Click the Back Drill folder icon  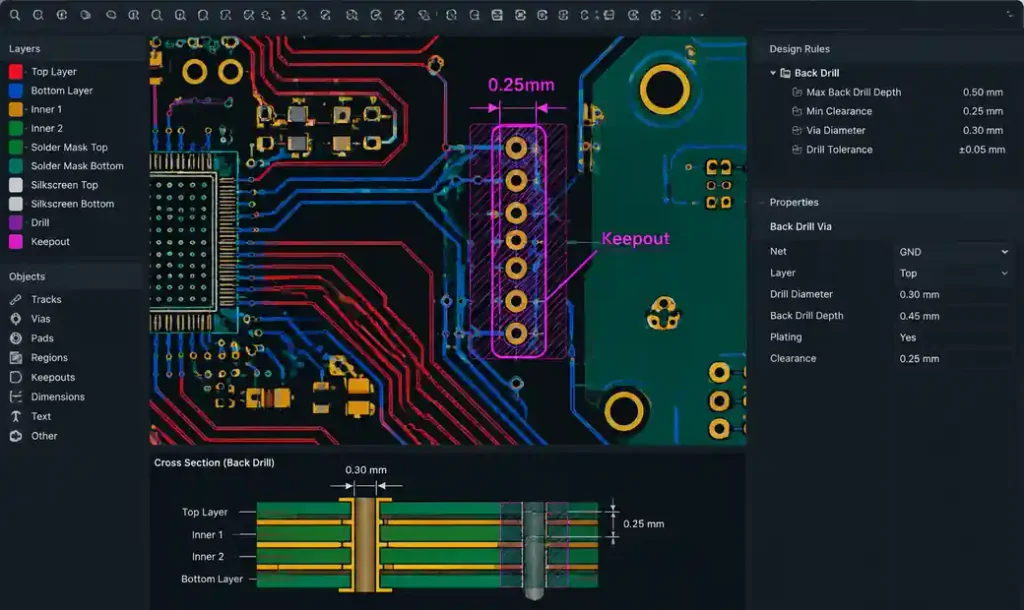[785, 73]
